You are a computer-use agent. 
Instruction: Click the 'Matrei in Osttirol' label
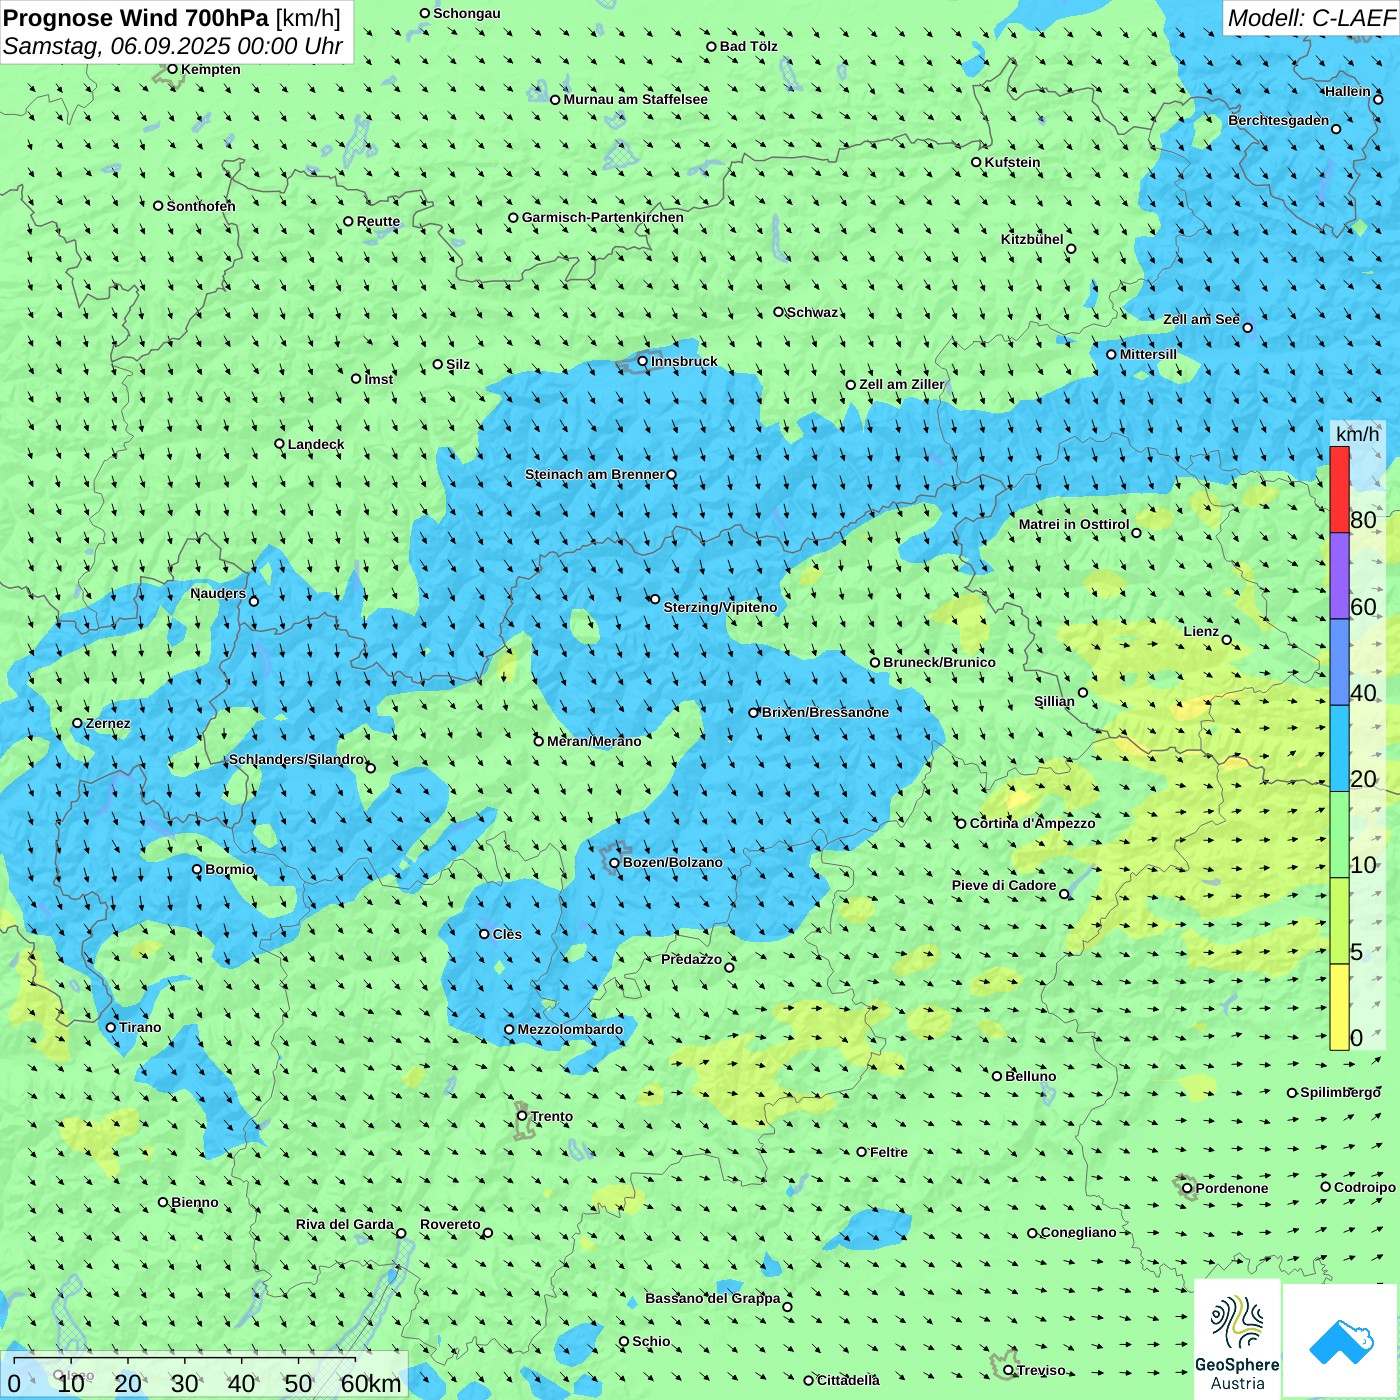click(x=1074, y=524)
